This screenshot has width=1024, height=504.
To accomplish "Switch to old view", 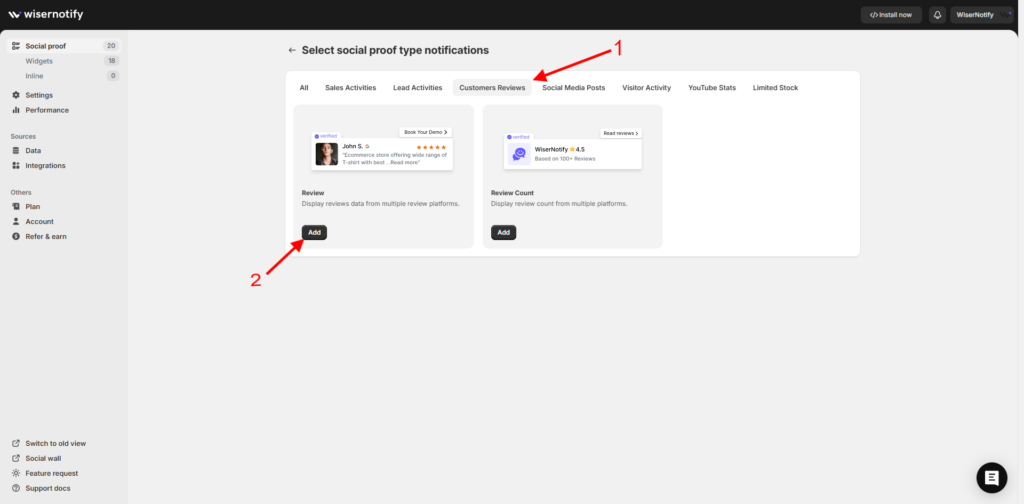I will pyautogui.click(x=55, y=443).
